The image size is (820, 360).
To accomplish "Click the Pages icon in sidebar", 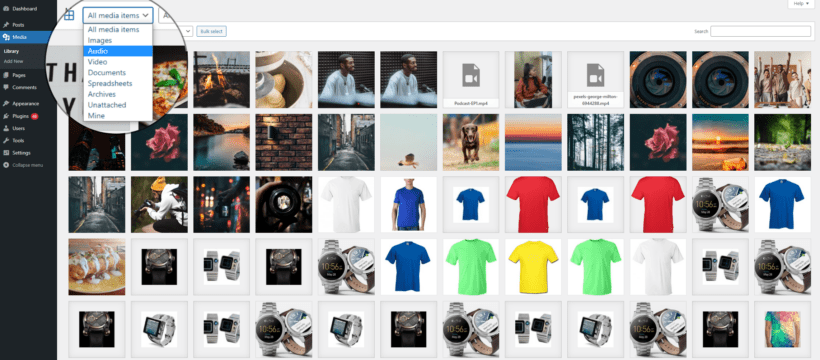I will coord(6,75).
